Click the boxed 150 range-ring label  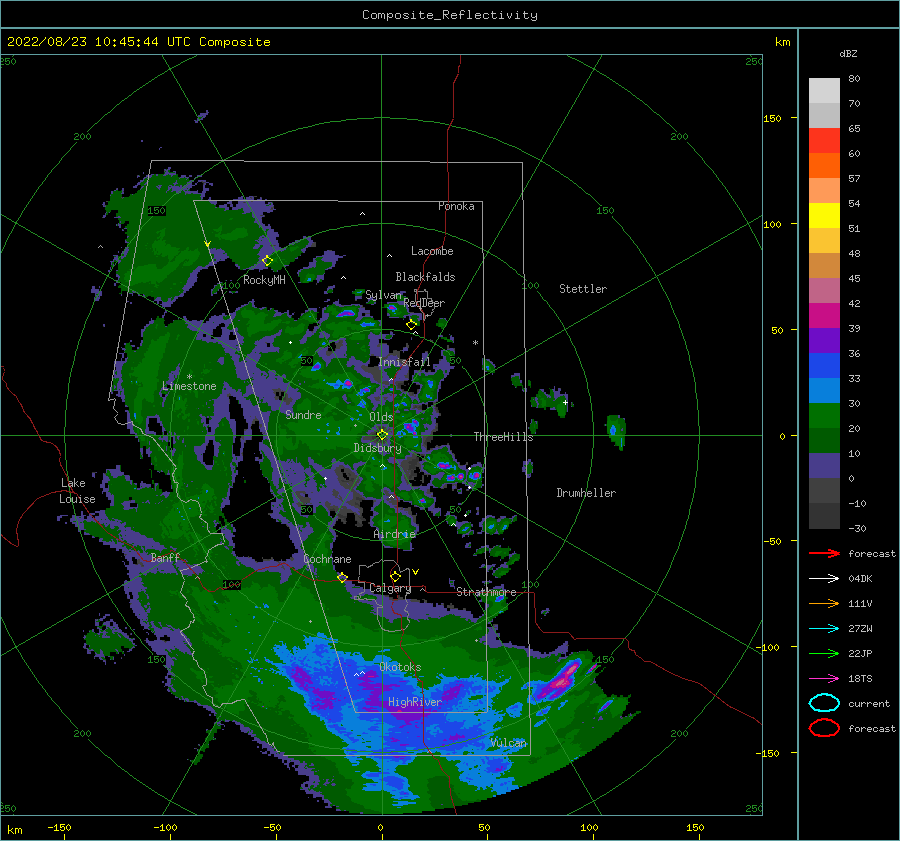(x=156, y=211)
